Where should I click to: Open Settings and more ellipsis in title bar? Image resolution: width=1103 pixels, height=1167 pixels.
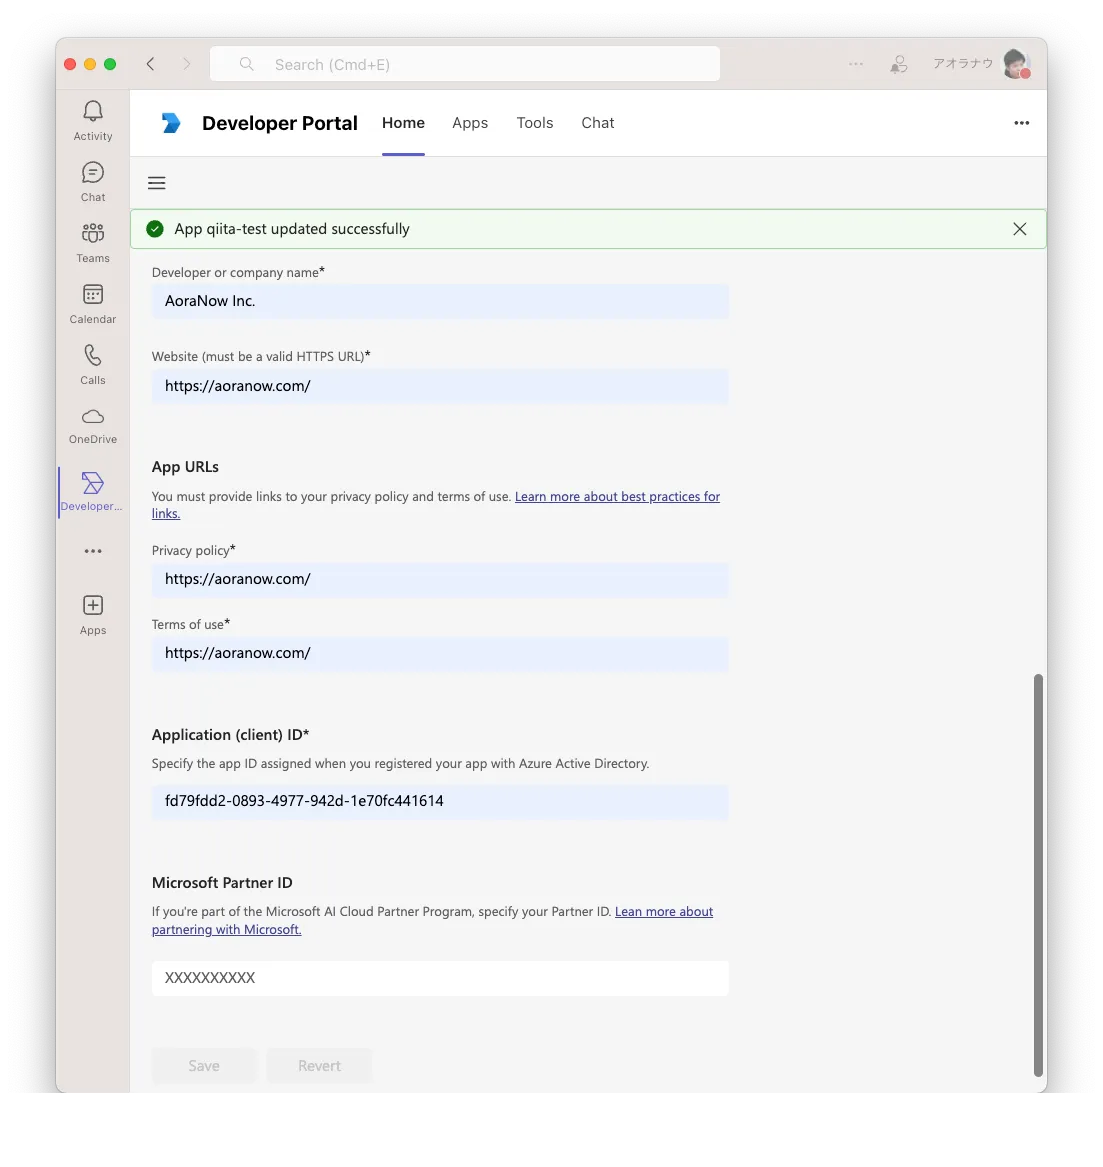(856, 64)
